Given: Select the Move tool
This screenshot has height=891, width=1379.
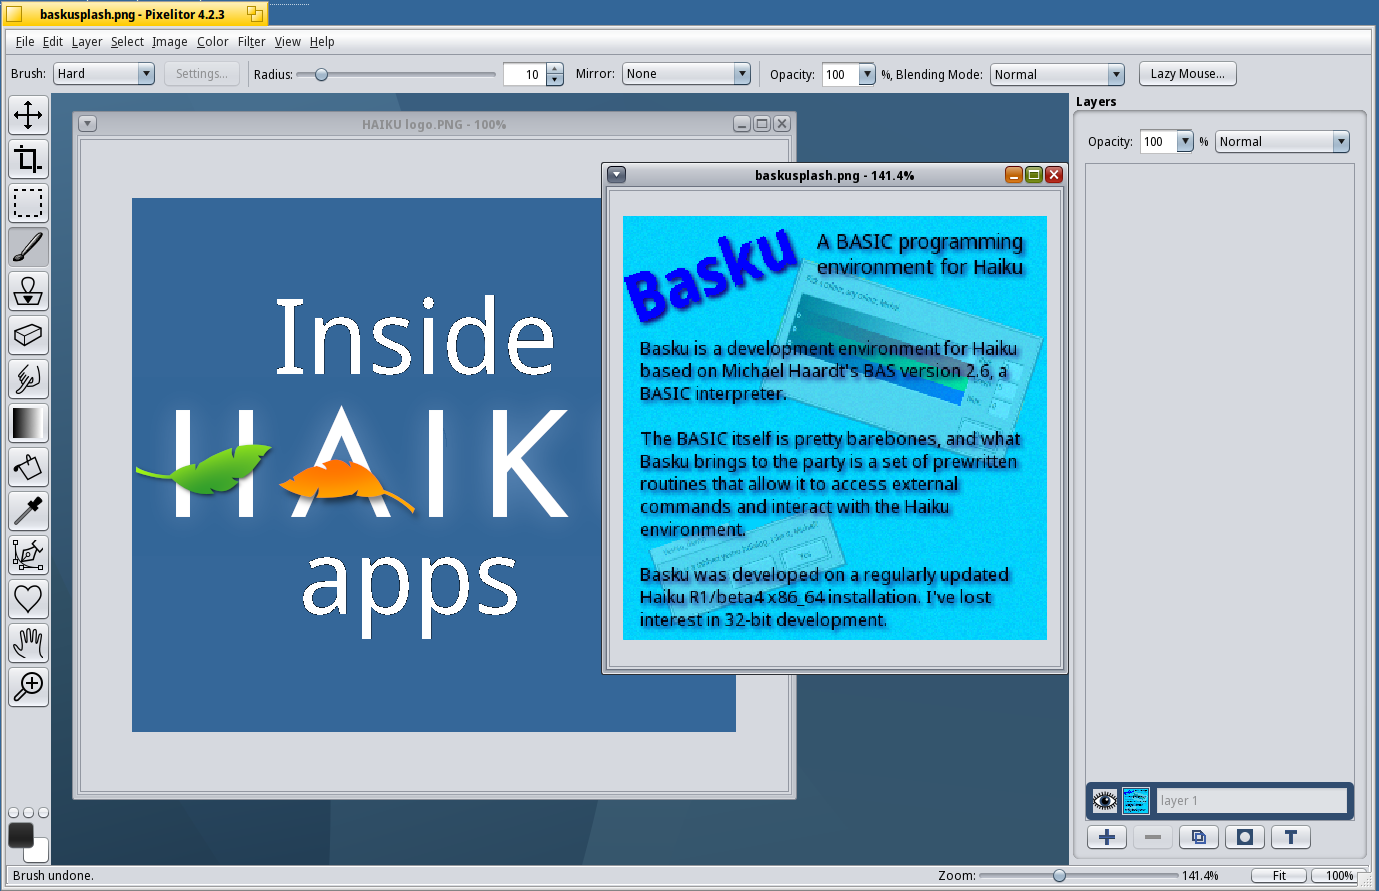Looking at the screenshot, I should pyautogui.click(x=28, y=115).
